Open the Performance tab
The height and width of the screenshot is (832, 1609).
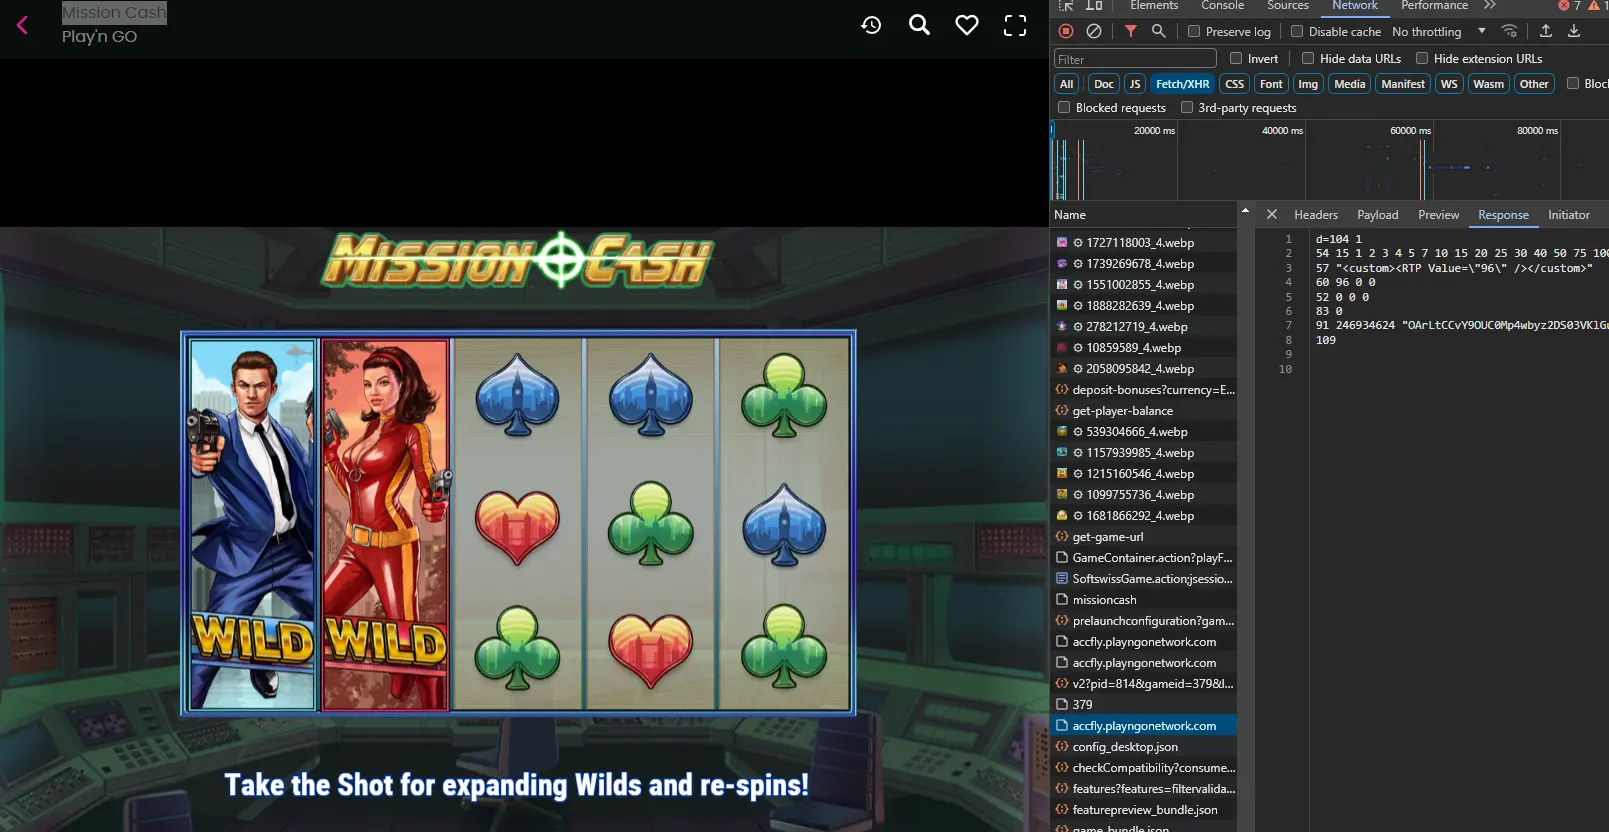1434,6
